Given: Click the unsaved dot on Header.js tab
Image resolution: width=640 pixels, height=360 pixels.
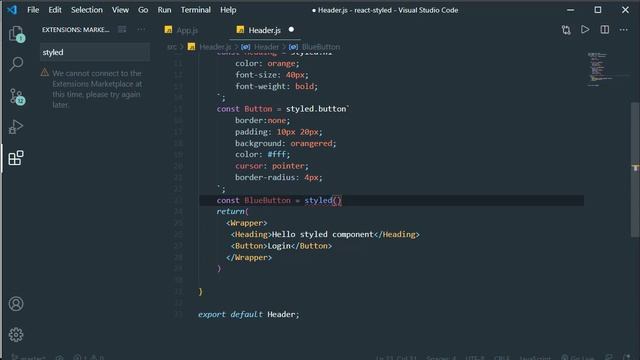Looking at the screenshot, I should pyautogui.click(x=291, y=29).
